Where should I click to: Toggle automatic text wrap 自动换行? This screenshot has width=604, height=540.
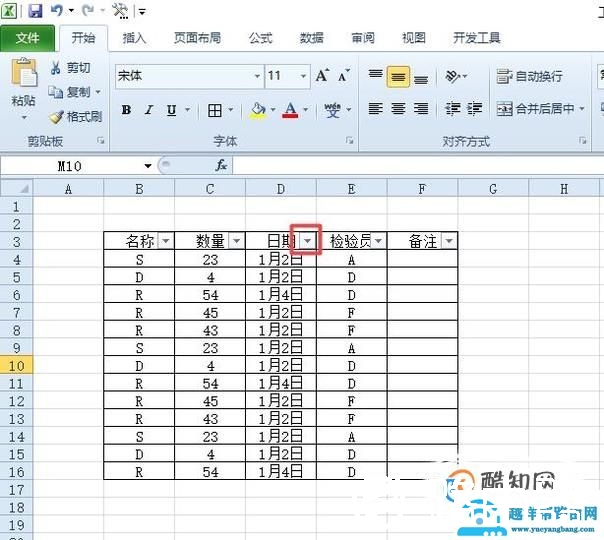coord(530,76)
